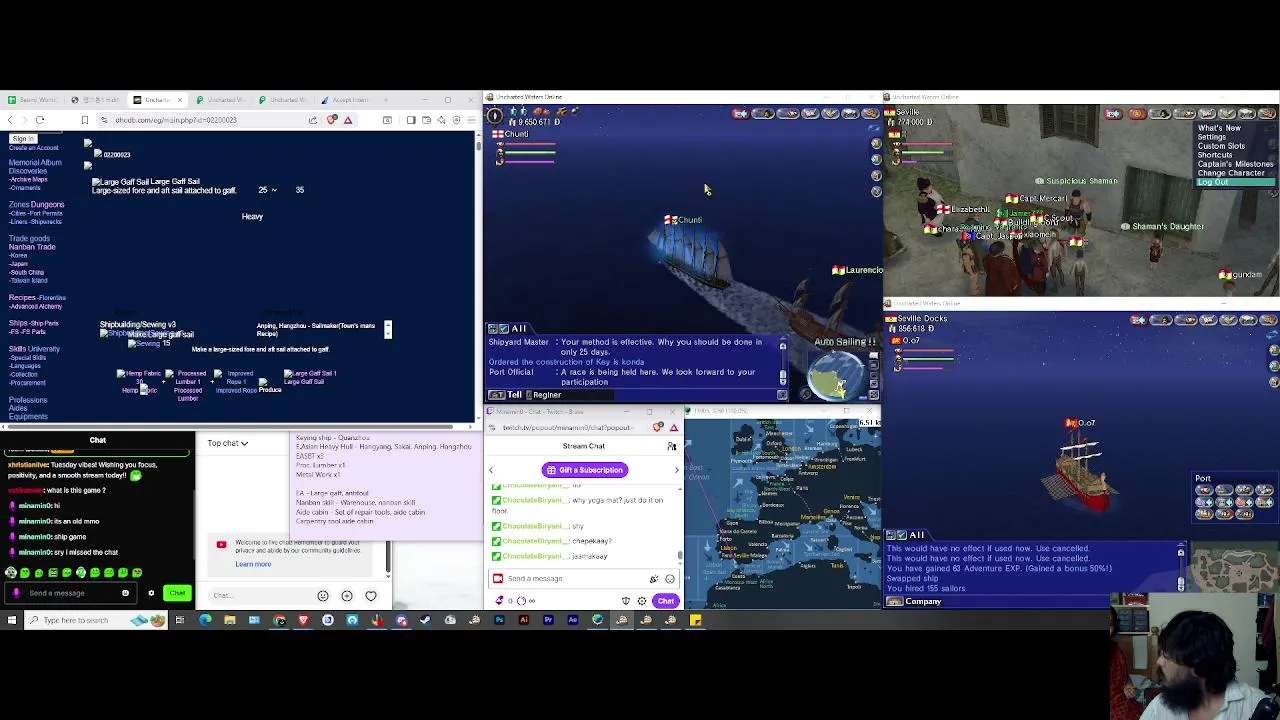Open chat settings gear in green chat panel
The width and height of the screenshot is (1280, 720).
[151, 593]
